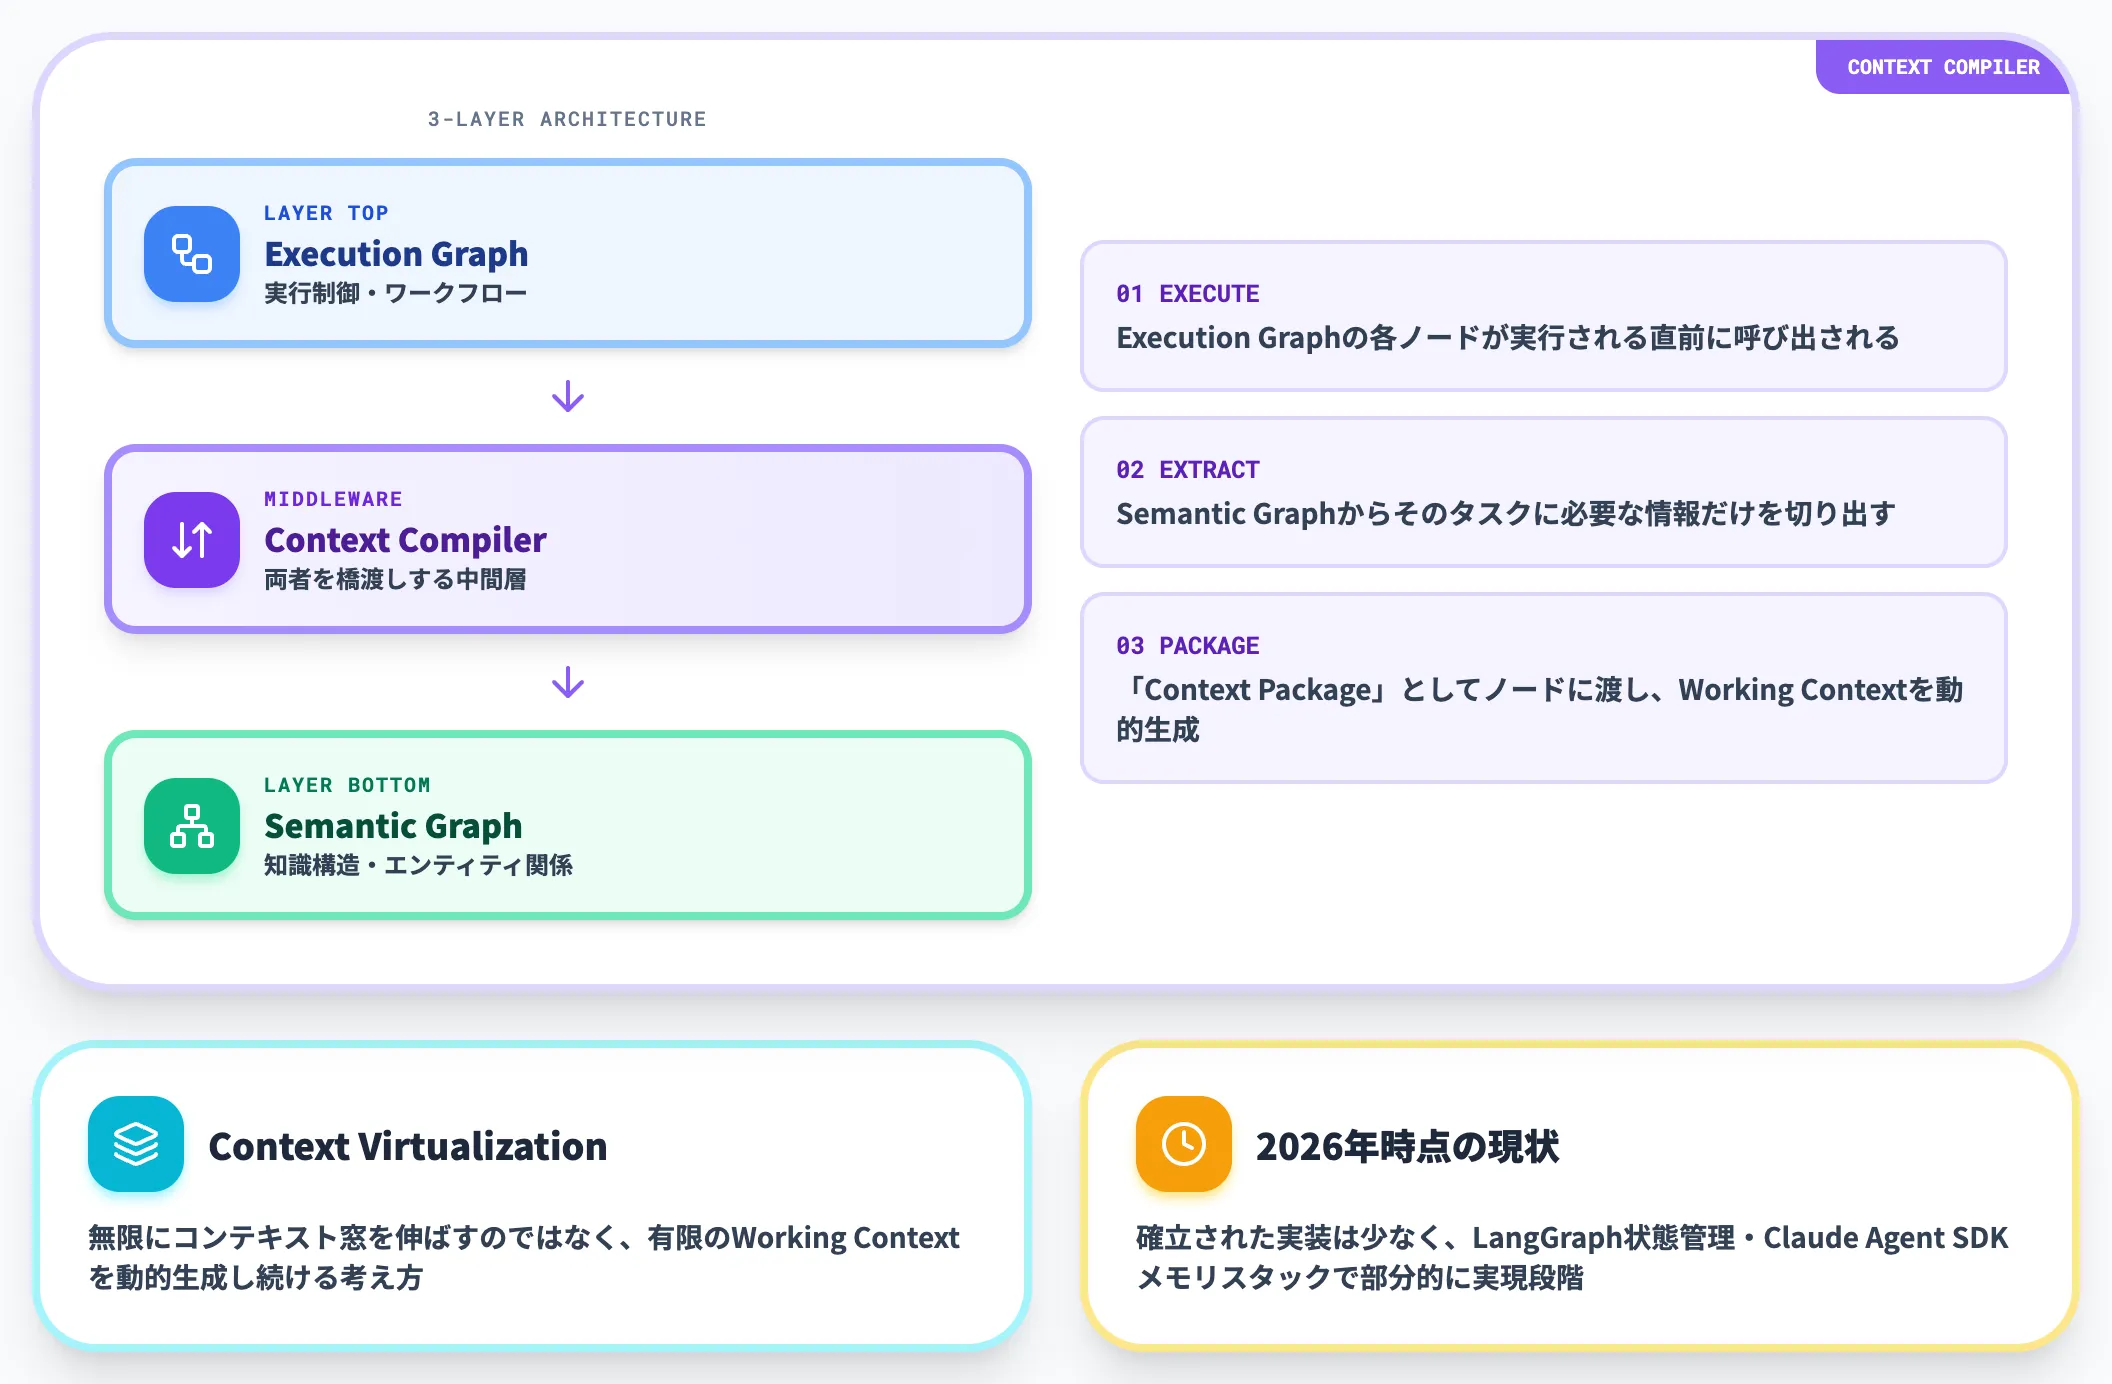Click the LAYER TOP label
The width and height of the screenshot is (2112, 1384).
(x=326, y=213)
